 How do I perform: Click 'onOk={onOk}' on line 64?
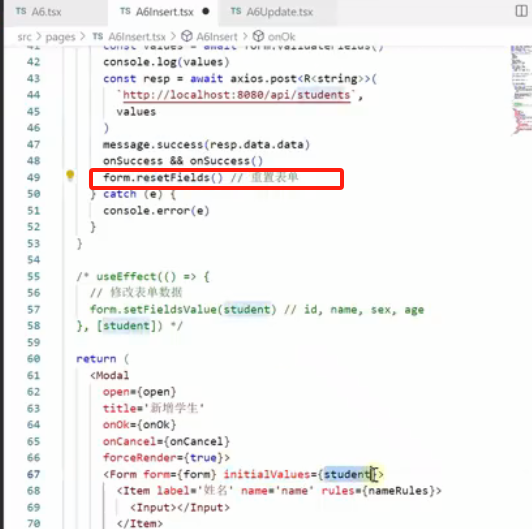pyautogui.click(x=139, y=425)
